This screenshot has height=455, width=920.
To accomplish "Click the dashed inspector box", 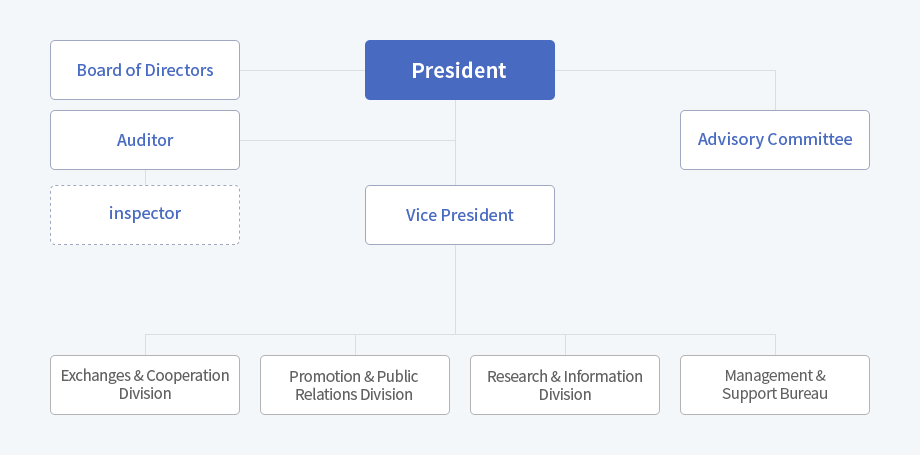I will (145, 215).
